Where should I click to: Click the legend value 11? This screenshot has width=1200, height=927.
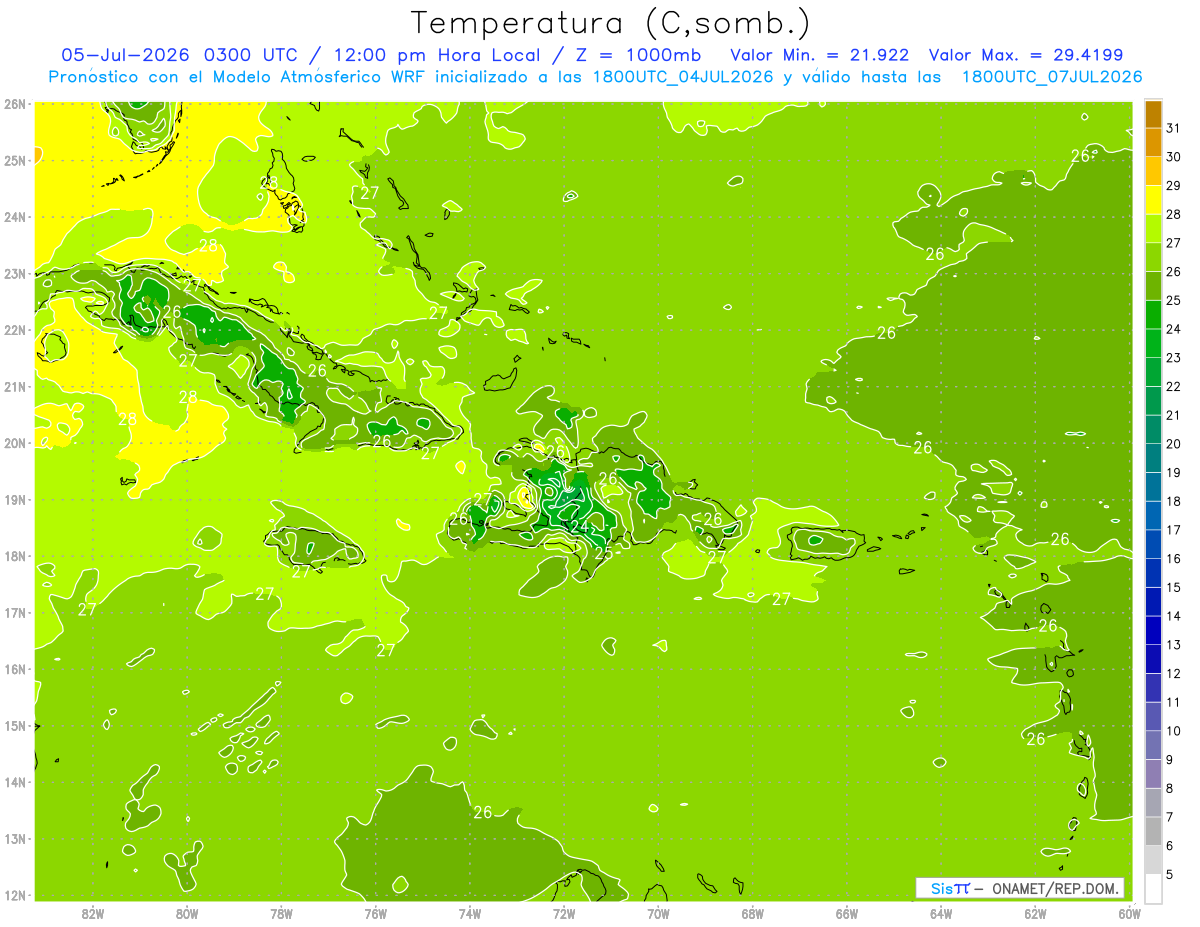1174,702
